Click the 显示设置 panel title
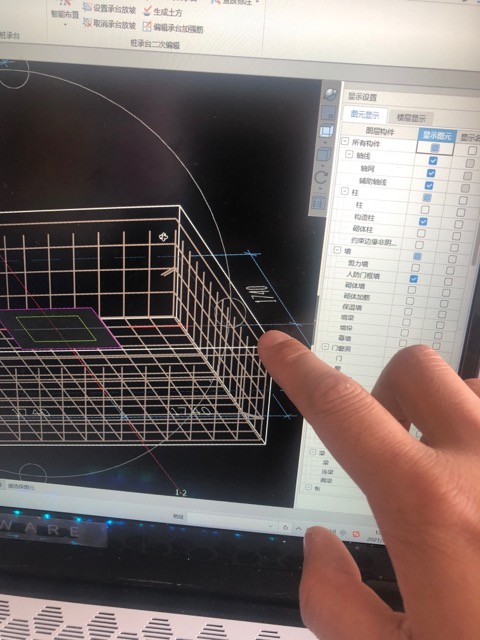480x640 pixels. coord(362,97)
